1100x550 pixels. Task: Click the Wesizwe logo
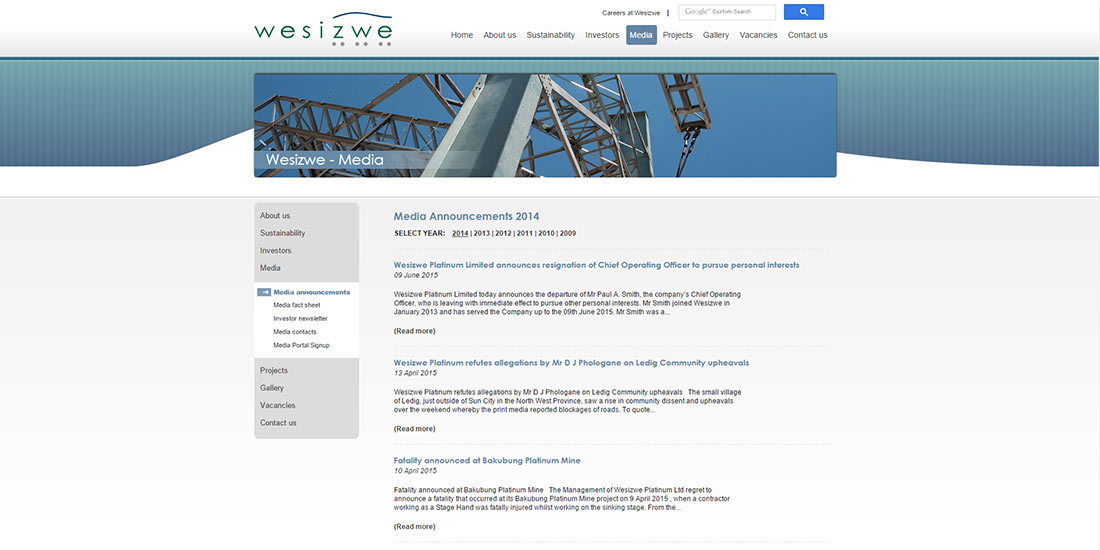point(323,29)
